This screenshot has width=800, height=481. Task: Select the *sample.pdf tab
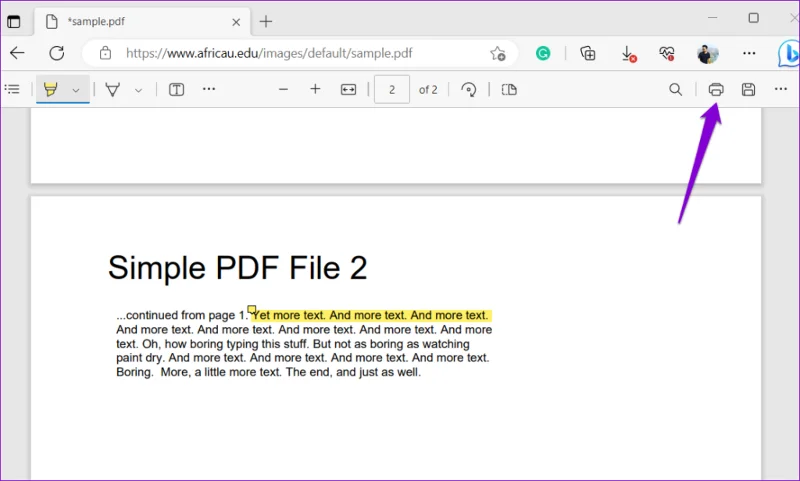tap(142, 22)
